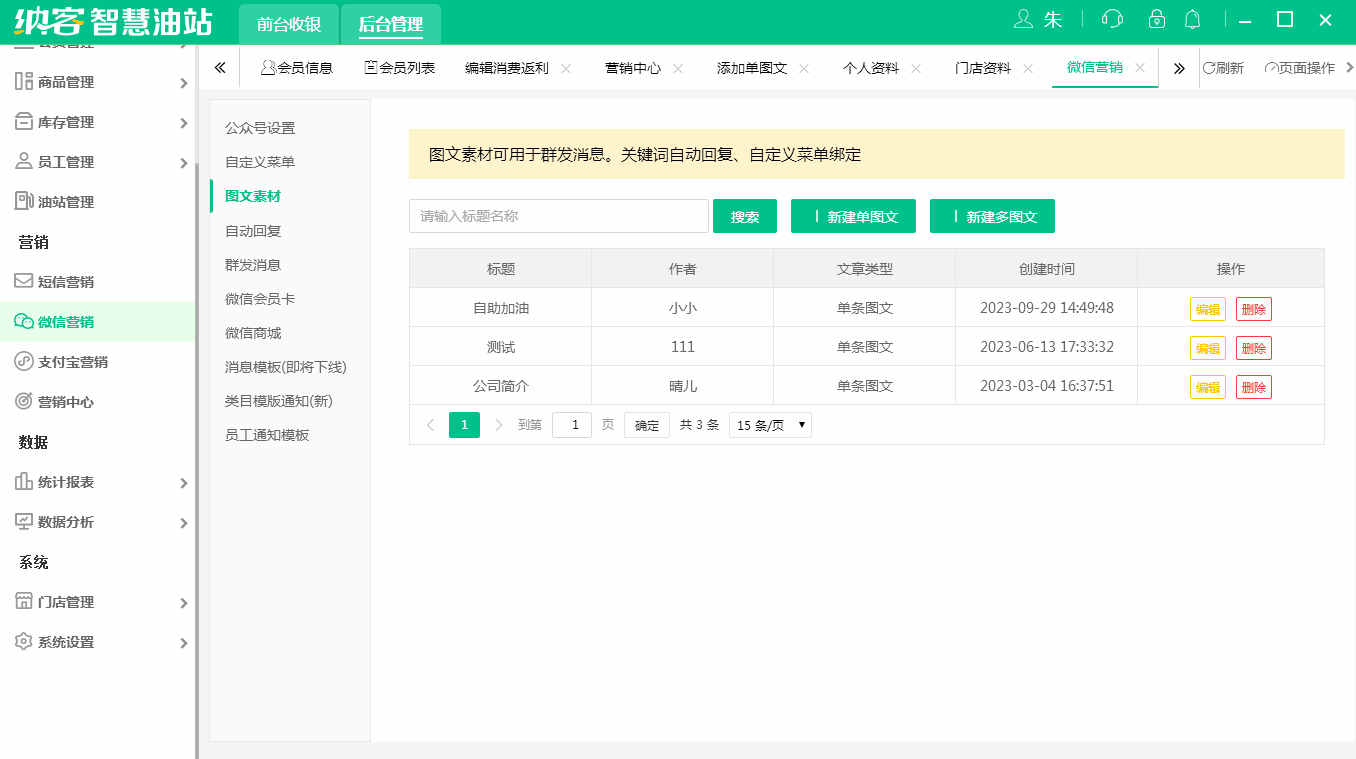Image resolution: width=1356 pixels, height=759 pixels.
Task: Click the title search input field
Action: (x=558, y=216)
